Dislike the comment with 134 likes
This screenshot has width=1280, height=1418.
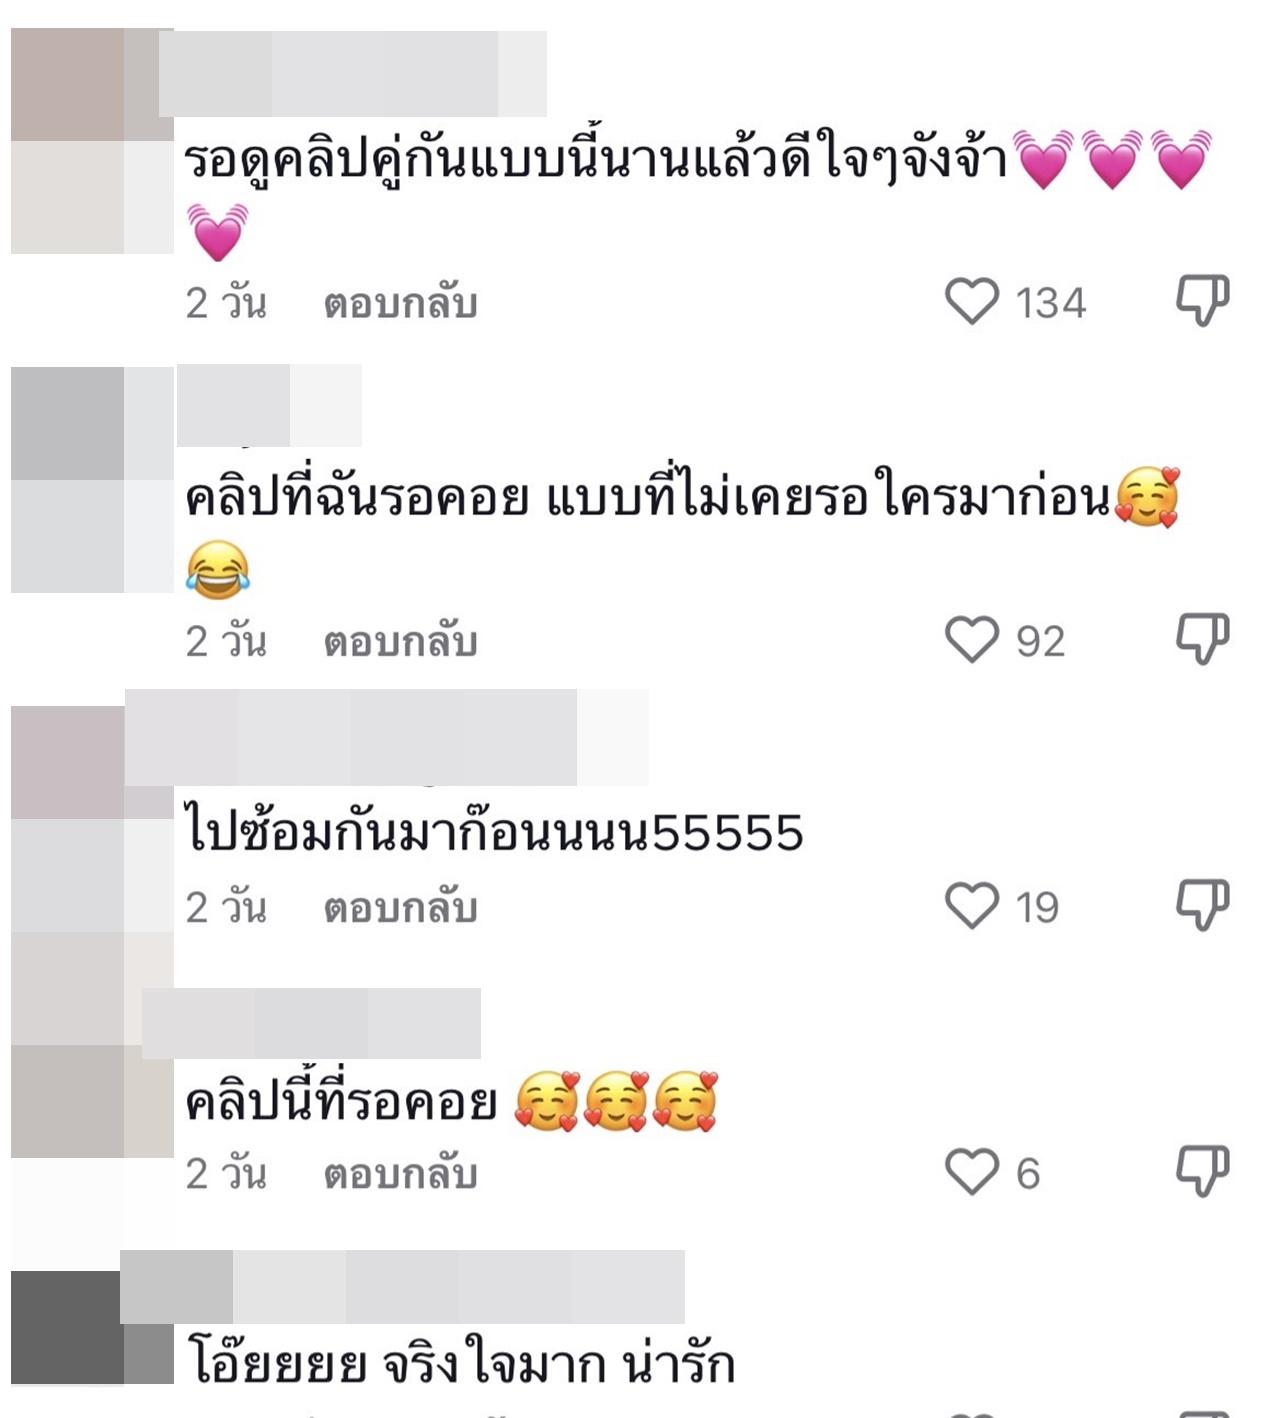1202,300
